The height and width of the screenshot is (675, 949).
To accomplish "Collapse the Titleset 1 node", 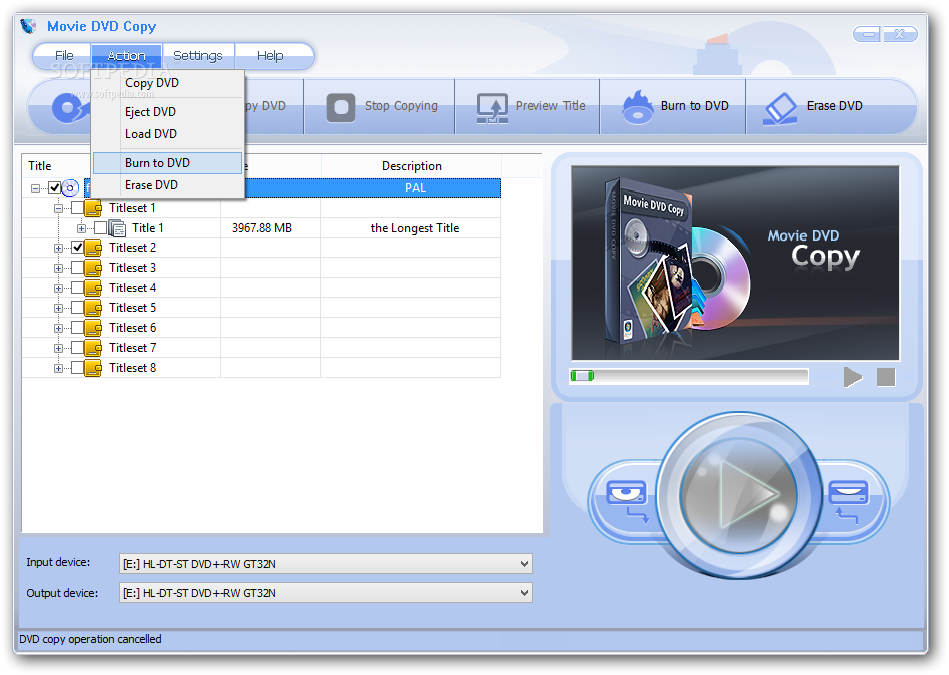I will [x=58, y=208].
